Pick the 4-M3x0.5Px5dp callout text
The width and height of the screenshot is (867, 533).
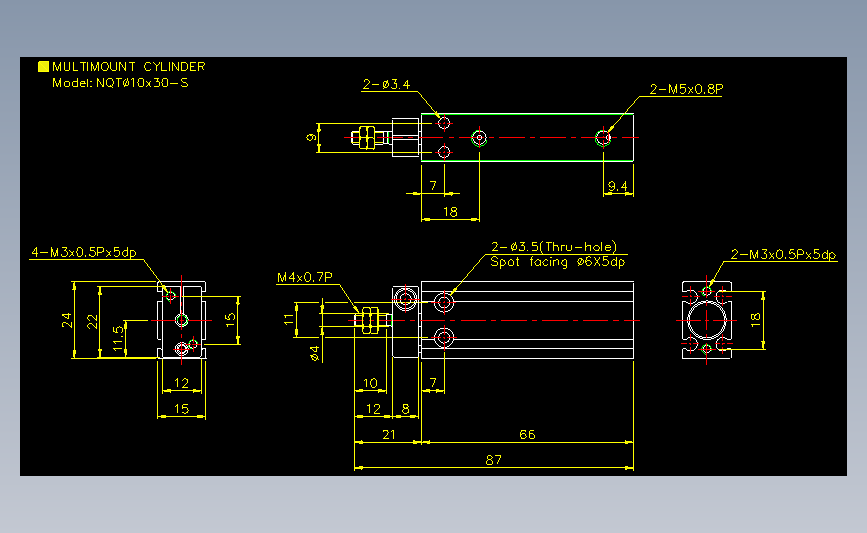pyautogui.click(x=83, y=253)
